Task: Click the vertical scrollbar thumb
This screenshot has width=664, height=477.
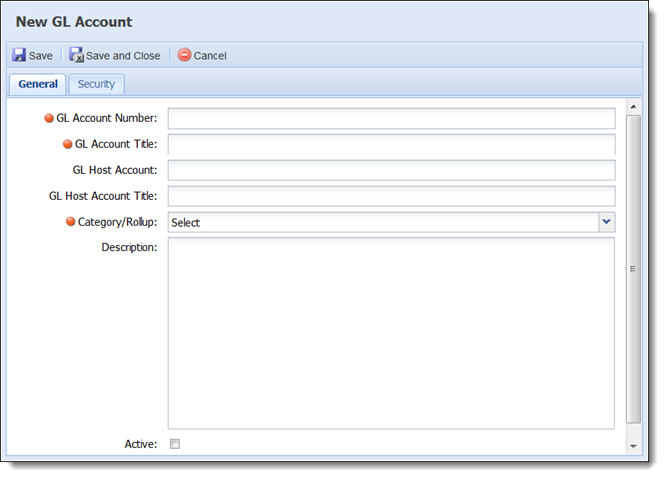Action: [x=633, y=269]
